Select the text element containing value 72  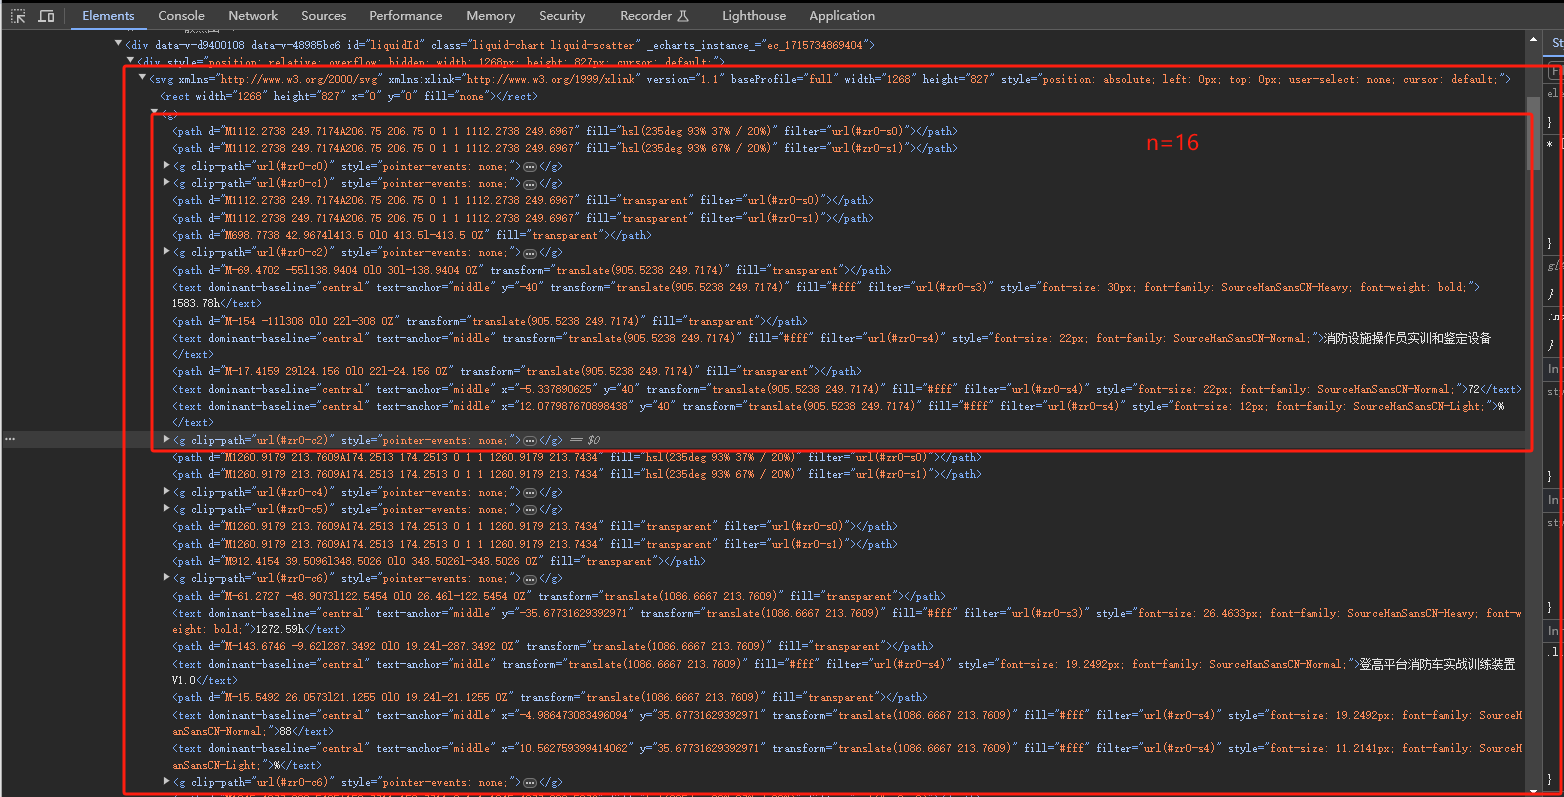(846, 389)
